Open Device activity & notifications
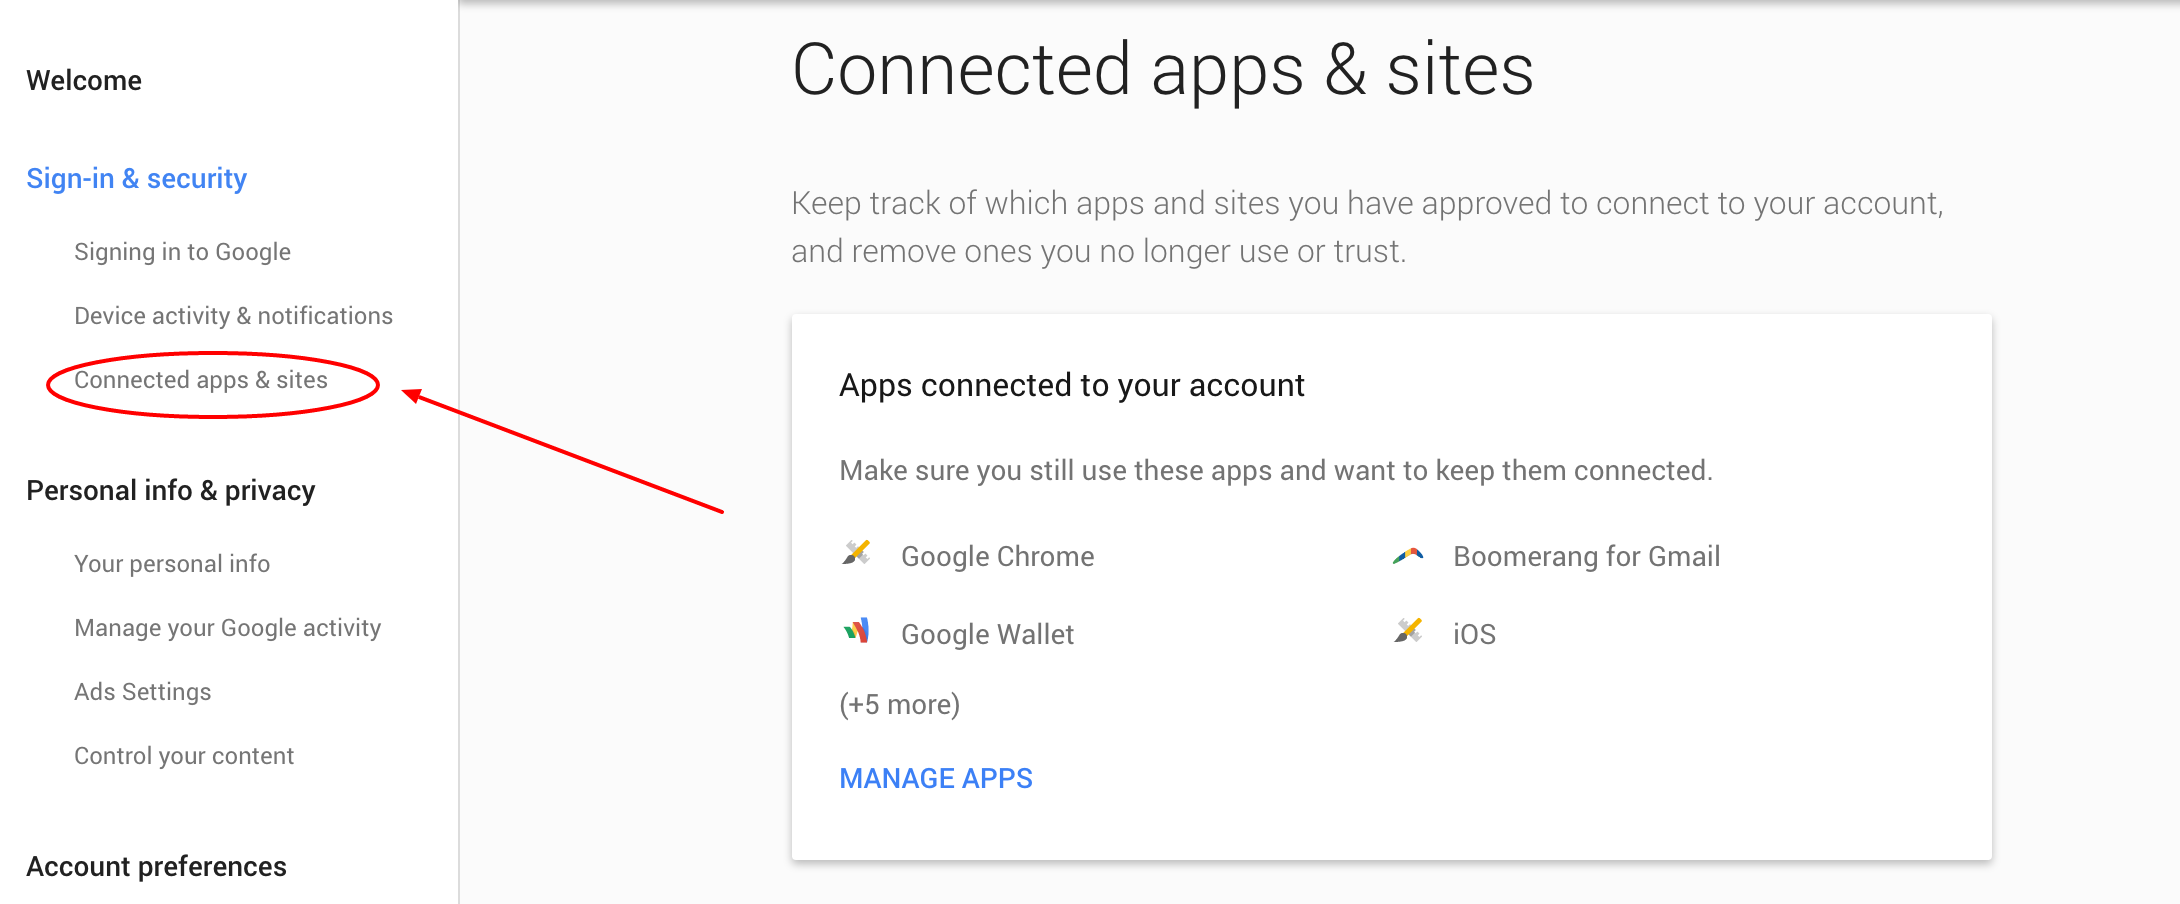The image size is (2180, 904). (x=233, y=316)
